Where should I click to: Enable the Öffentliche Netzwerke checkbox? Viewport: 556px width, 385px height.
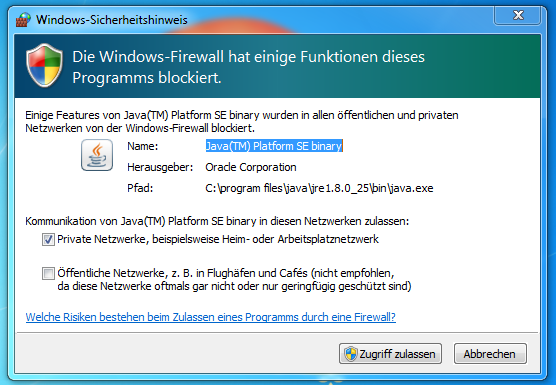tap(48, 274)
